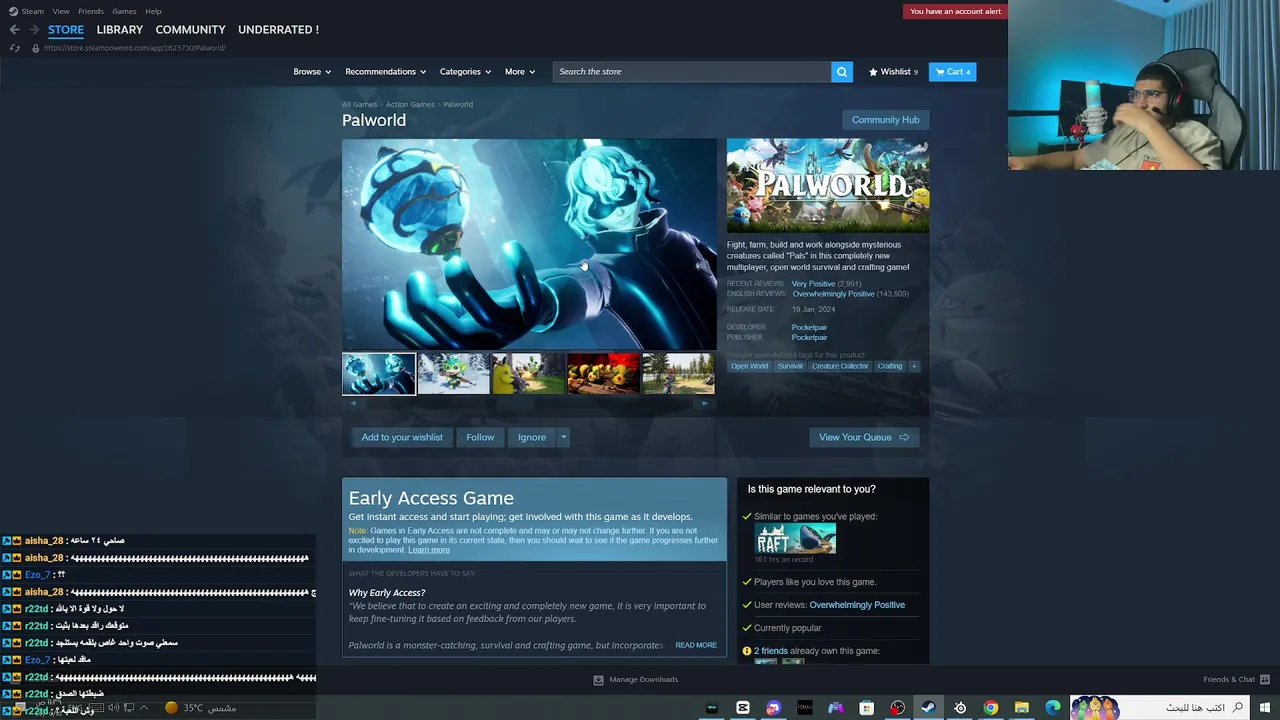1280x720 pixels.
Task: Click the All Games breadcrumb
Action: 359,104
